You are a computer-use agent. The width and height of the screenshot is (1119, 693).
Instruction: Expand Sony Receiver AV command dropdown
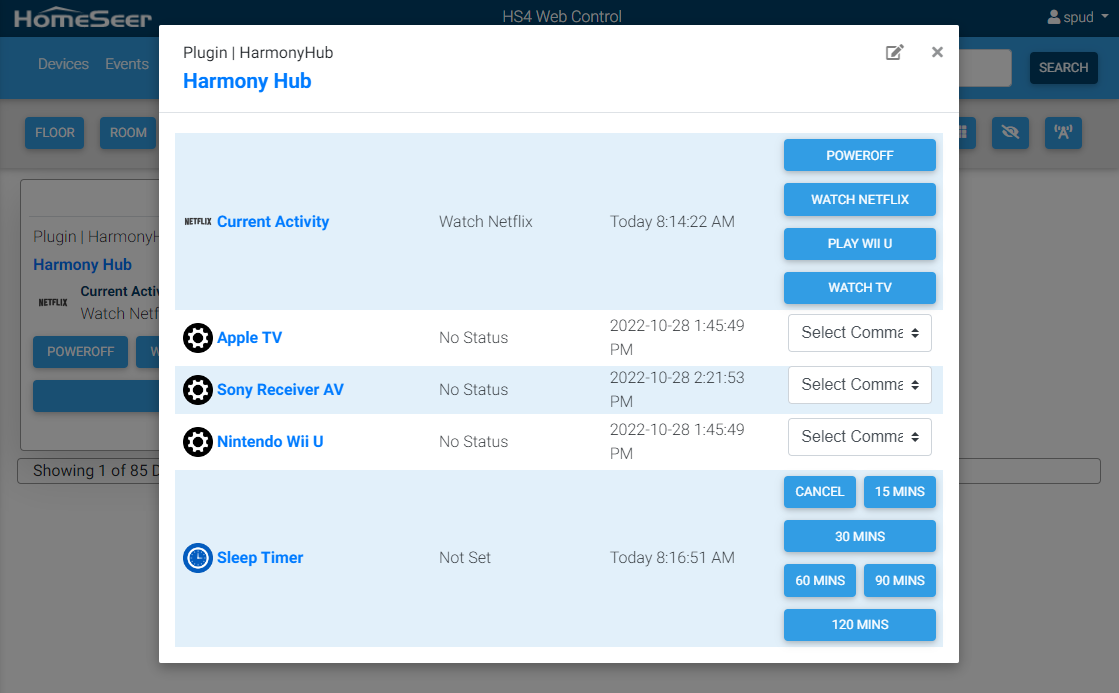pyautogui.click(x=860, y=385)
